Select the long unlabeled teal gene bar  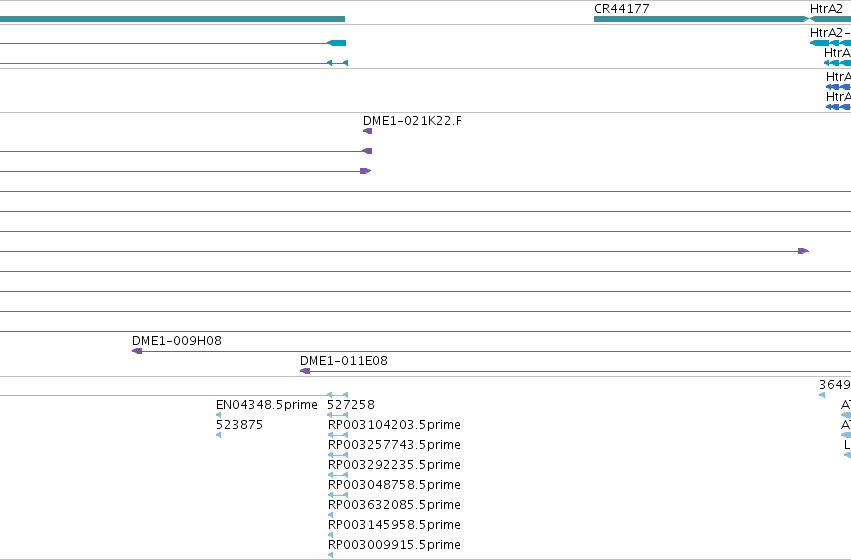pos(172,19)
